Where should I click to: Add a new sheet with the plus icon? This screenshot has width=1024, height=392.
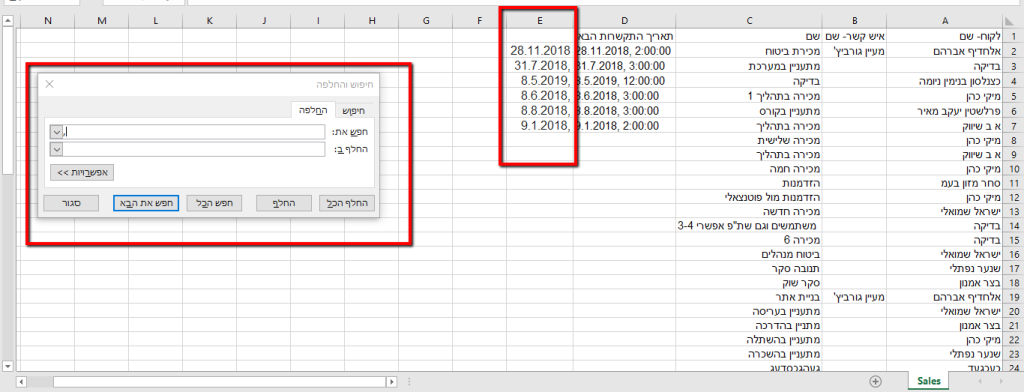875,381
